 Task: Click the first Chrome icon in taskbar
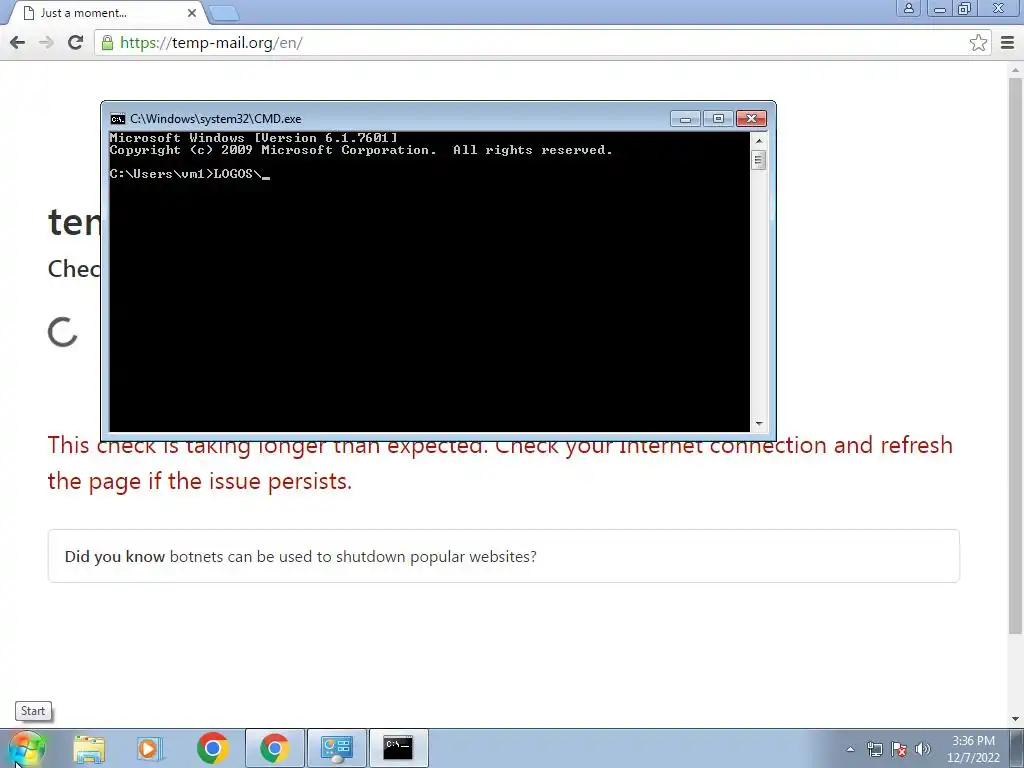pos(212,748)
